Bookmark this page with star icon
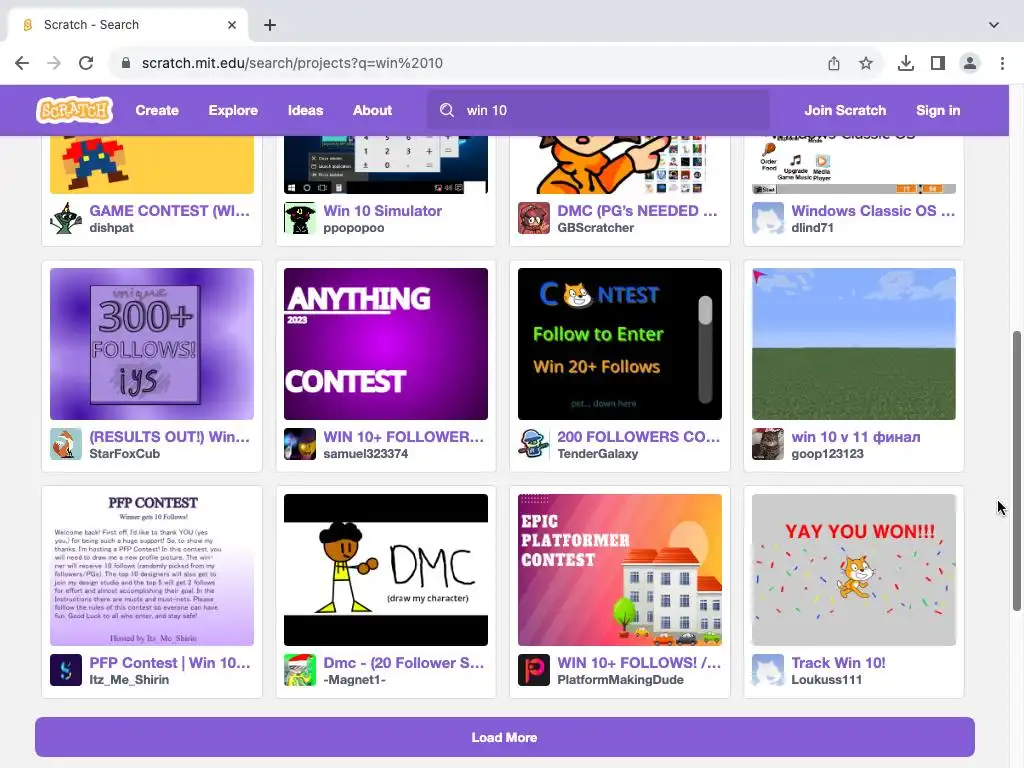Viewport: 1024px width, 768px height. [x=866, y=63]
